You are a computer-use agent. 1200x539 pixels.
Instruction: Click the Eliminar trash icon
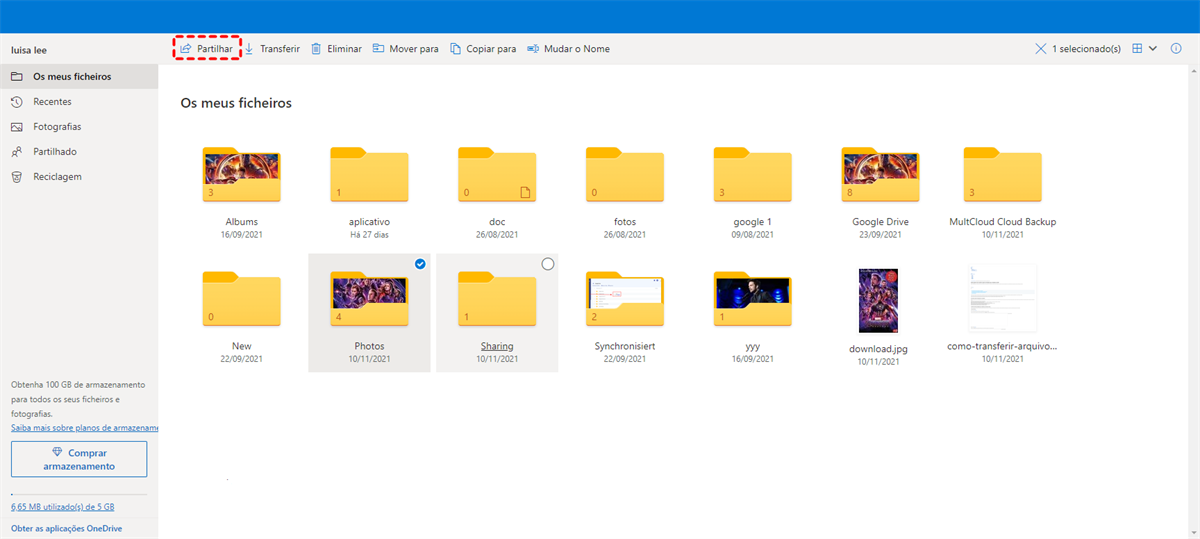pos(316,49)
